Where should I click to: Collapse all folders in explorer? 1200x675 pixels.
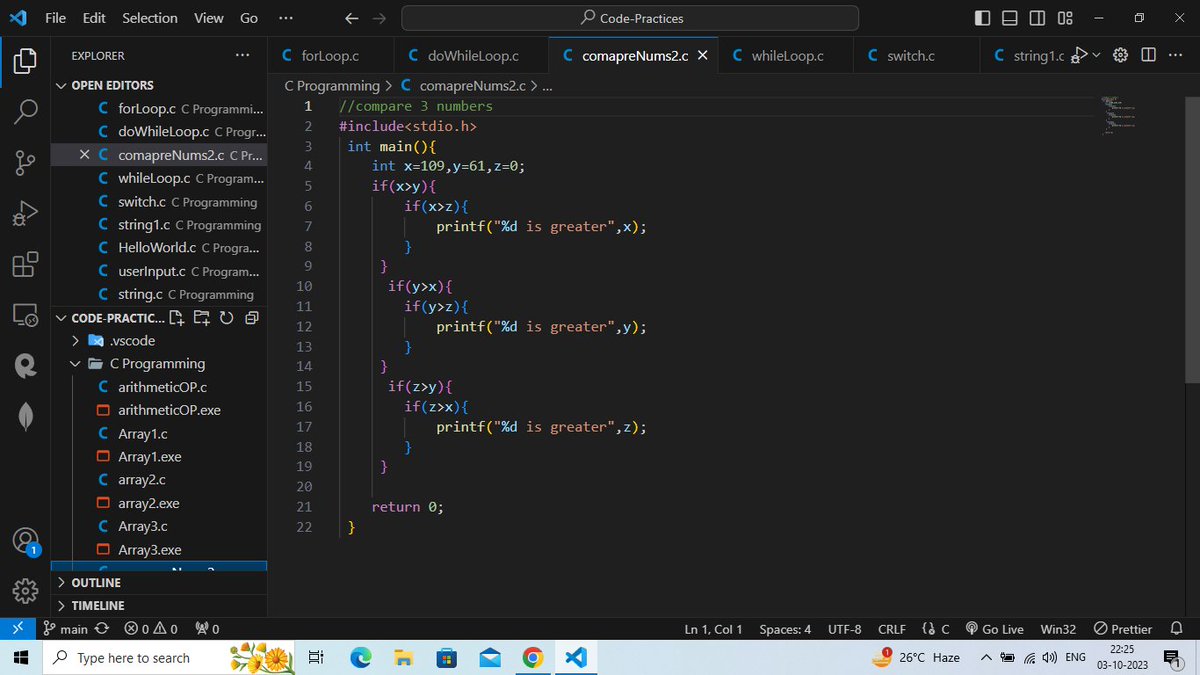coord(251,318)
